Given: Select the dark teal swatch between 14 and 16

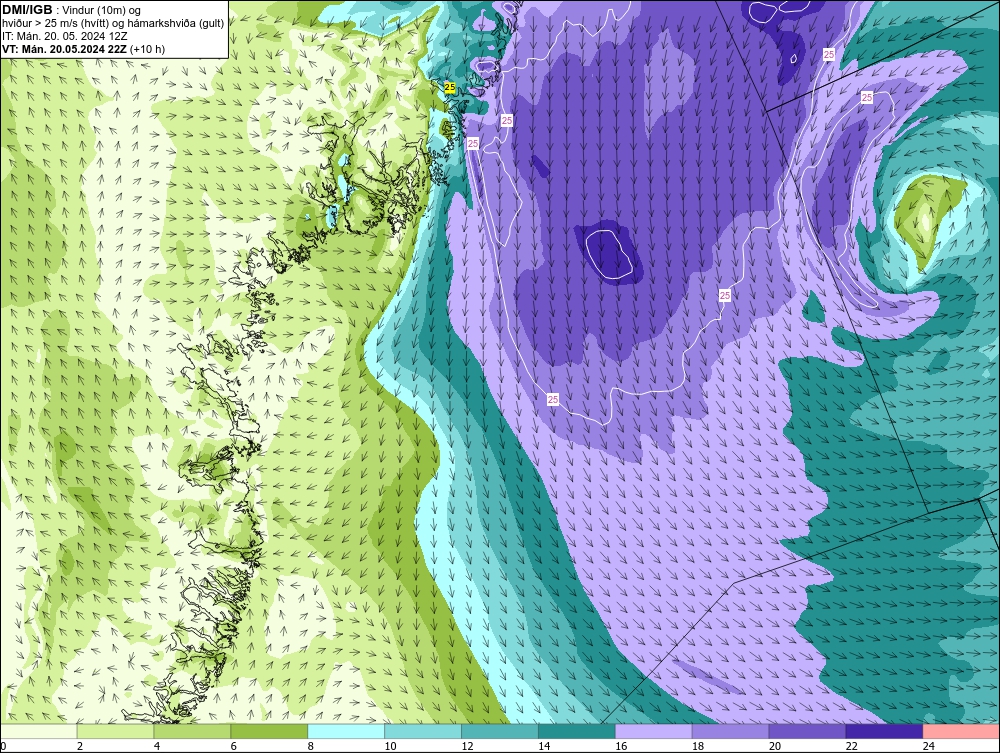Looking at the screenshot, I should click(x=577, y=731).
